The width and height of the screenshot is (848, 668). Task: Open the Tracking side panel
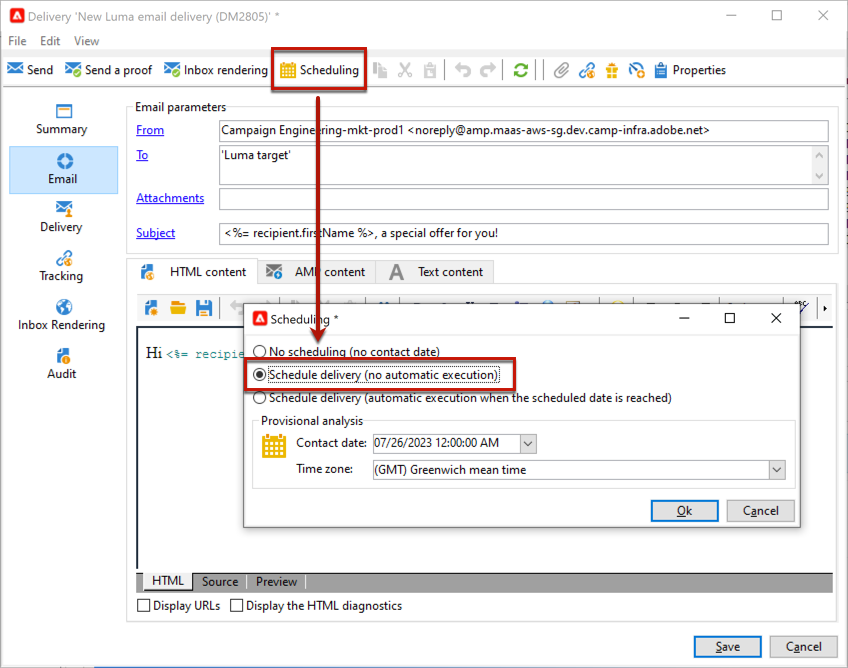[x=62, y=266]
